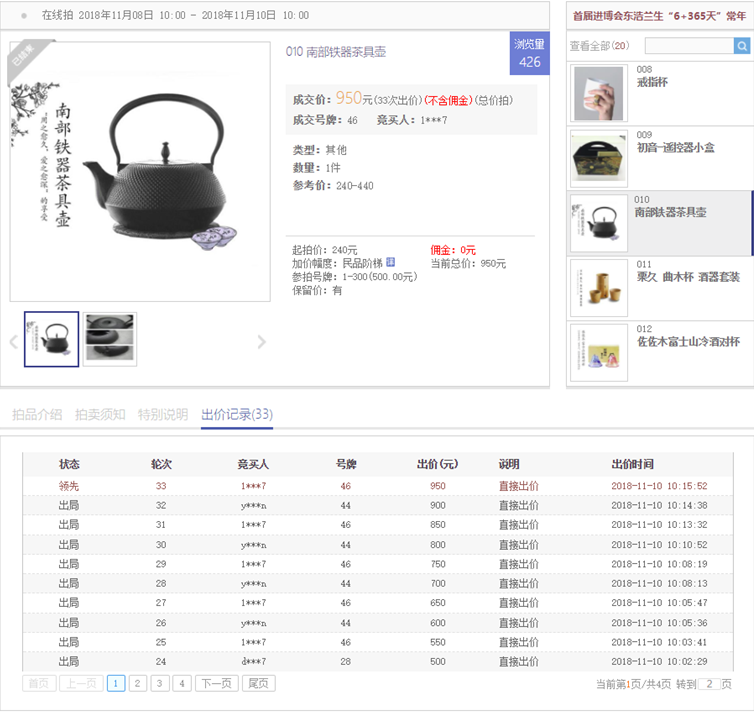754x712 pixels.
Task: Click bid amount 750 in round 29 row
Action: 438,564
